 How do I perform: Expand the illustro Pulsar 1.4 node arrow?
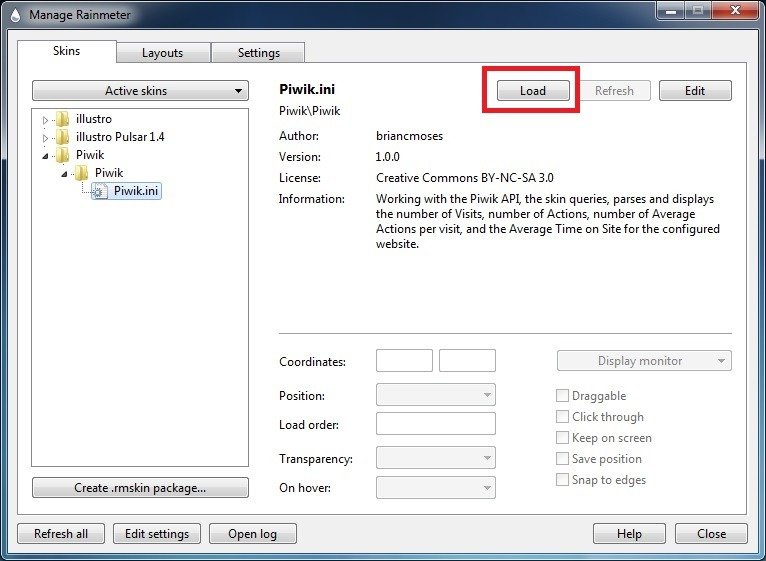click(45, 138)
